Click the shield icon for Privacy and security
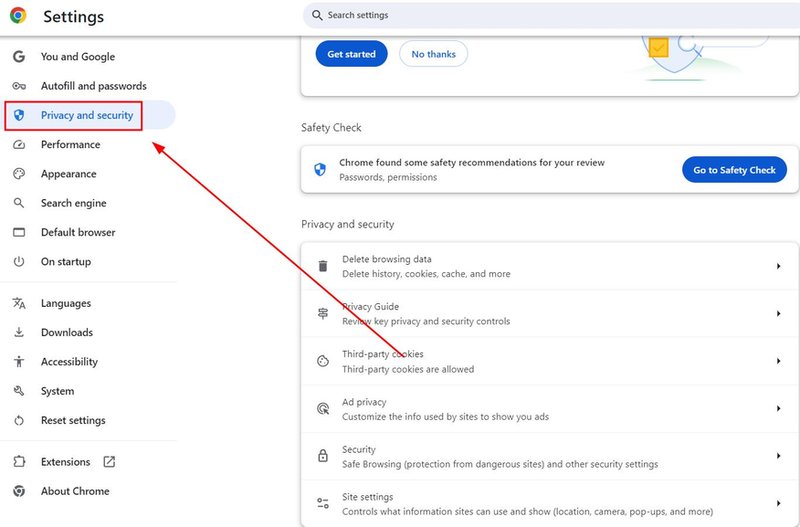800x527 pixels. coord(19,115)
